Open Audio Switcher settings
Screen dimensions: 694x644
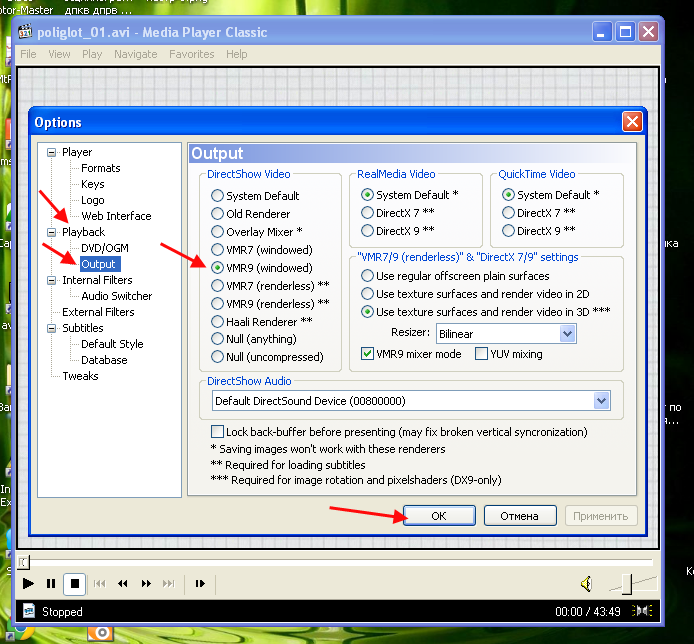point(116,296)
